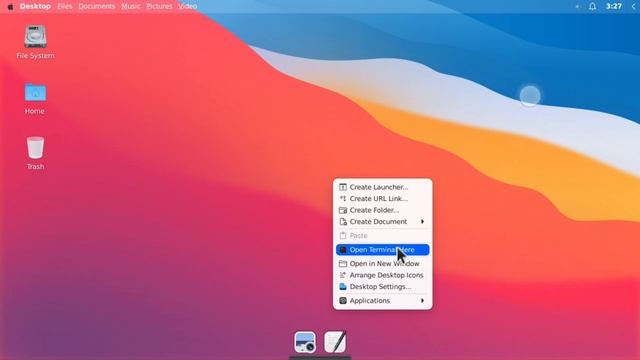
Task: Open Video in the top bar
Action: tap(188, 7)
